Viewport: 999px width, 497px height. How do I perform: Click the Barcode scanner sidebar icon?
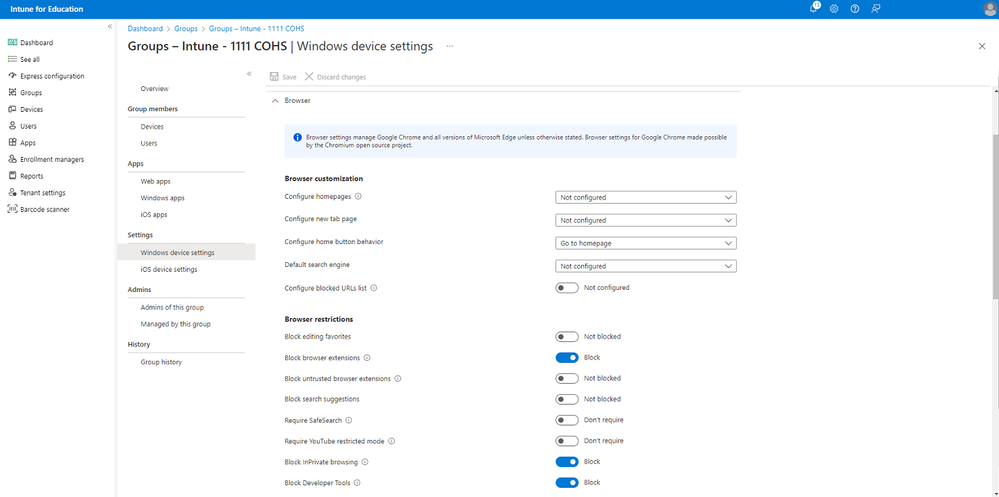coord(12,209)
